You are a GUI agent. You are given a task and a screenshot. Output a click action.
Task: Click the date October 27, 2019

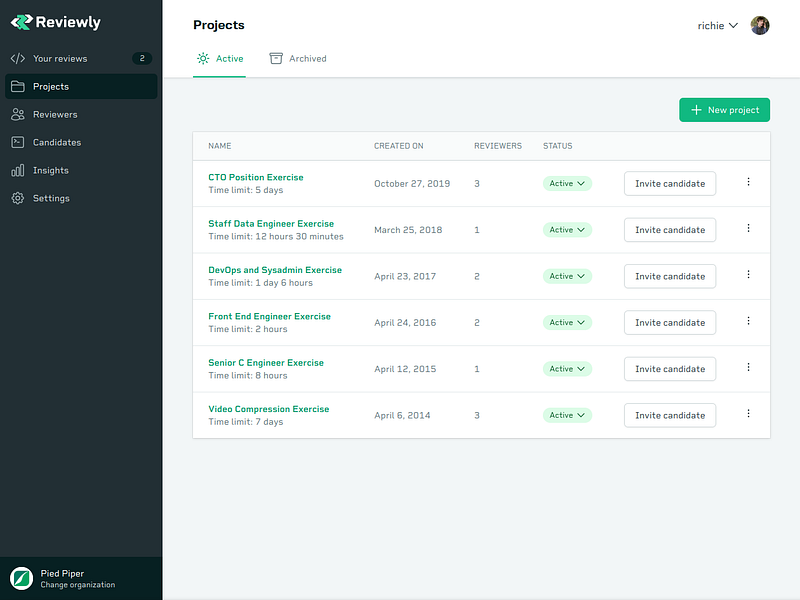[x=412, y=184]
